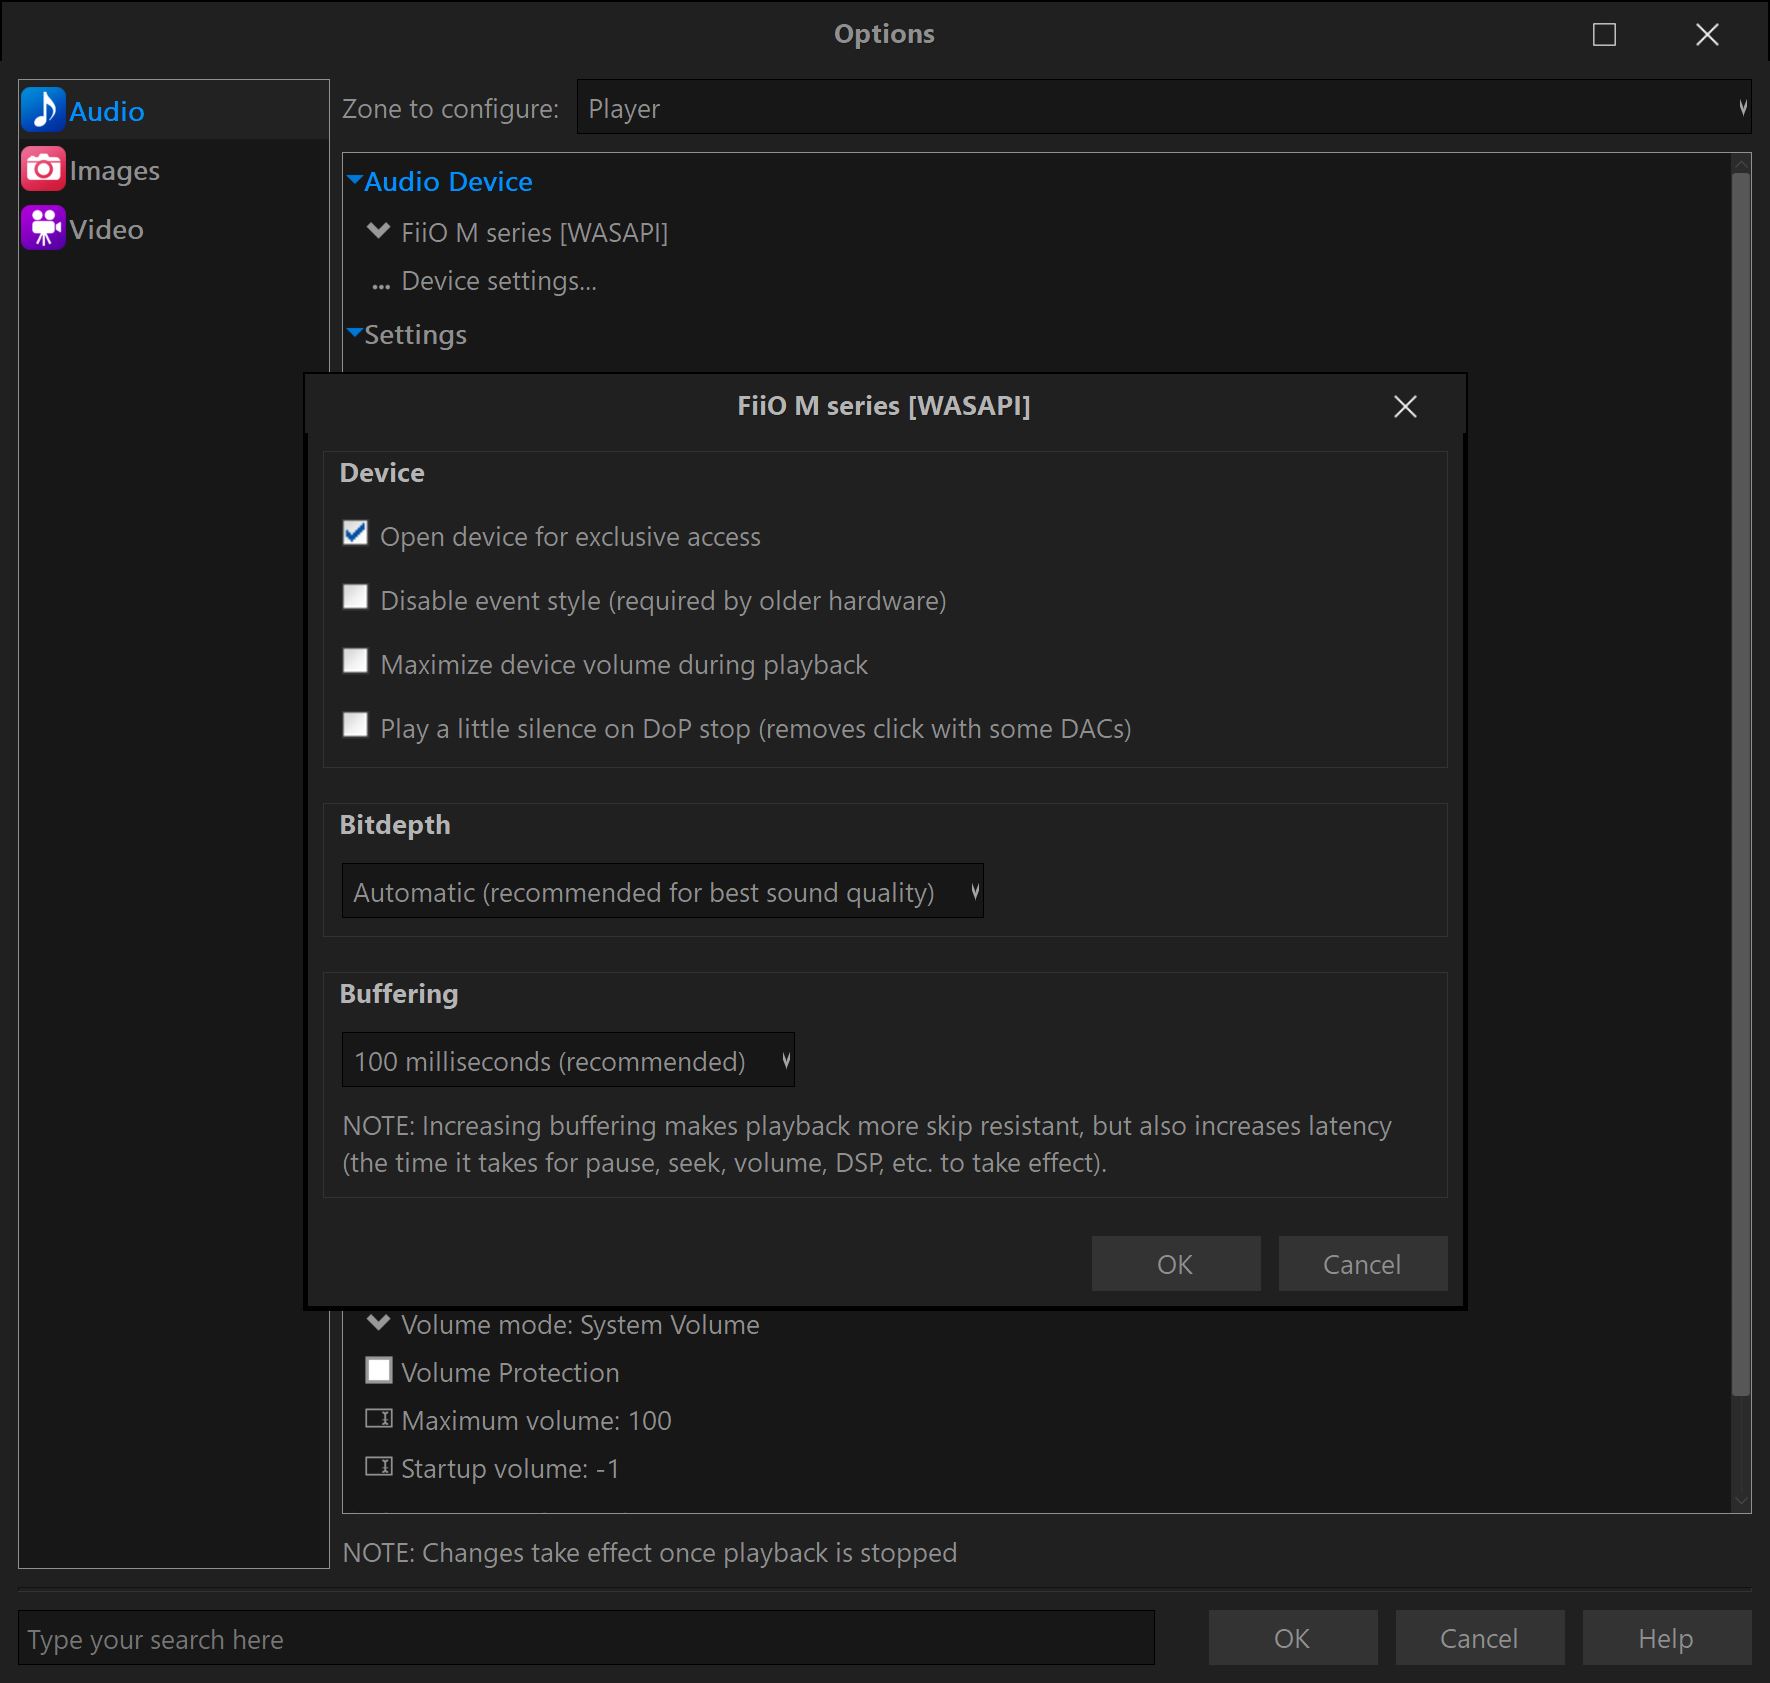Click the Type your search here field
This screenshot has width=1770, height=1683.
click(586, 1638)
